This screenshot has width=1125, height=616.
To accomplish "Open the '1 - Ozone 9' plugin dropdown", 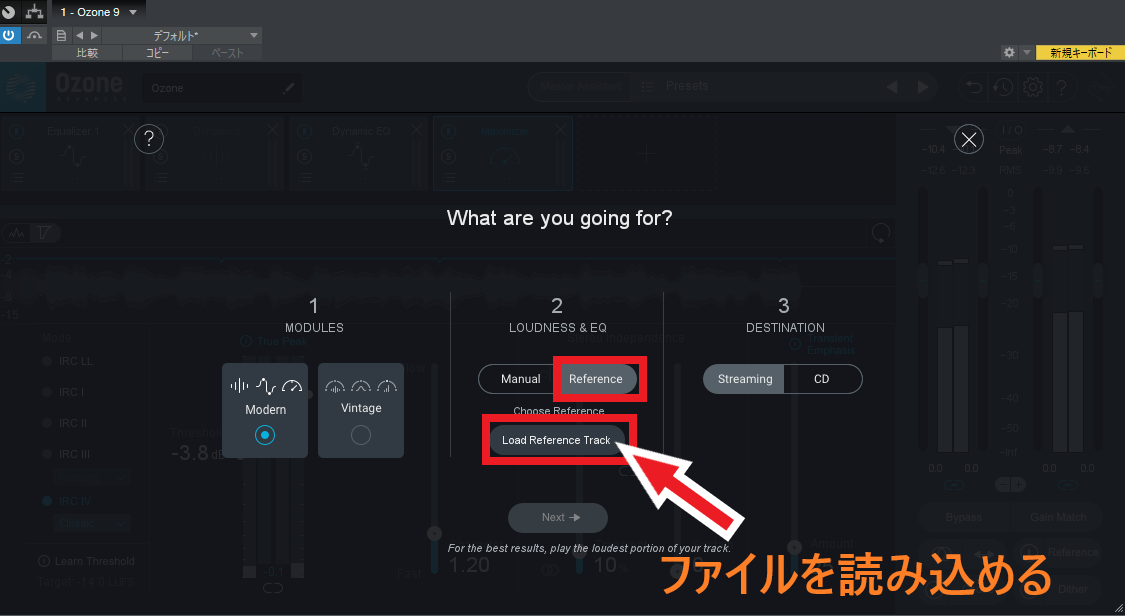I will (99, 12).
